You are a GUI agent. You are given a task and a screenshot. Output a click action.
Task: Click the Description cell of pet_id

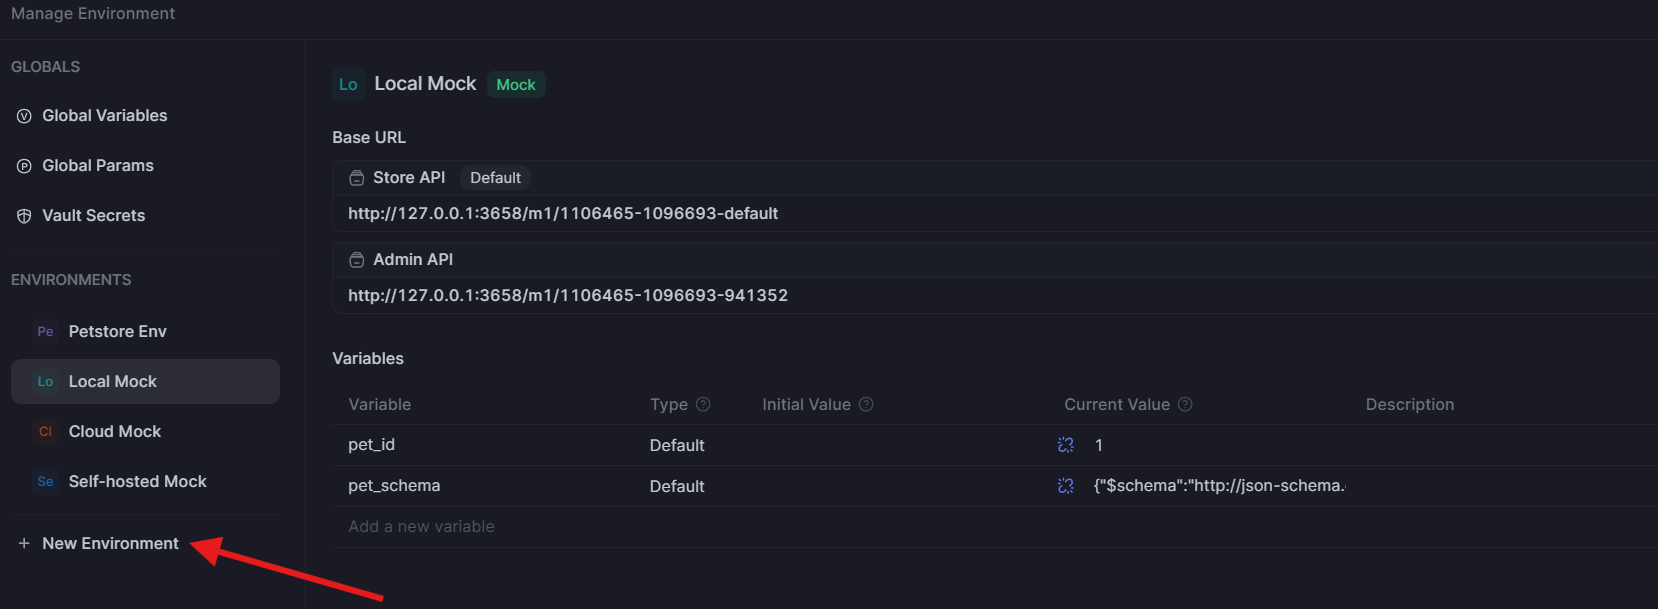click(x=1506, y=445)
